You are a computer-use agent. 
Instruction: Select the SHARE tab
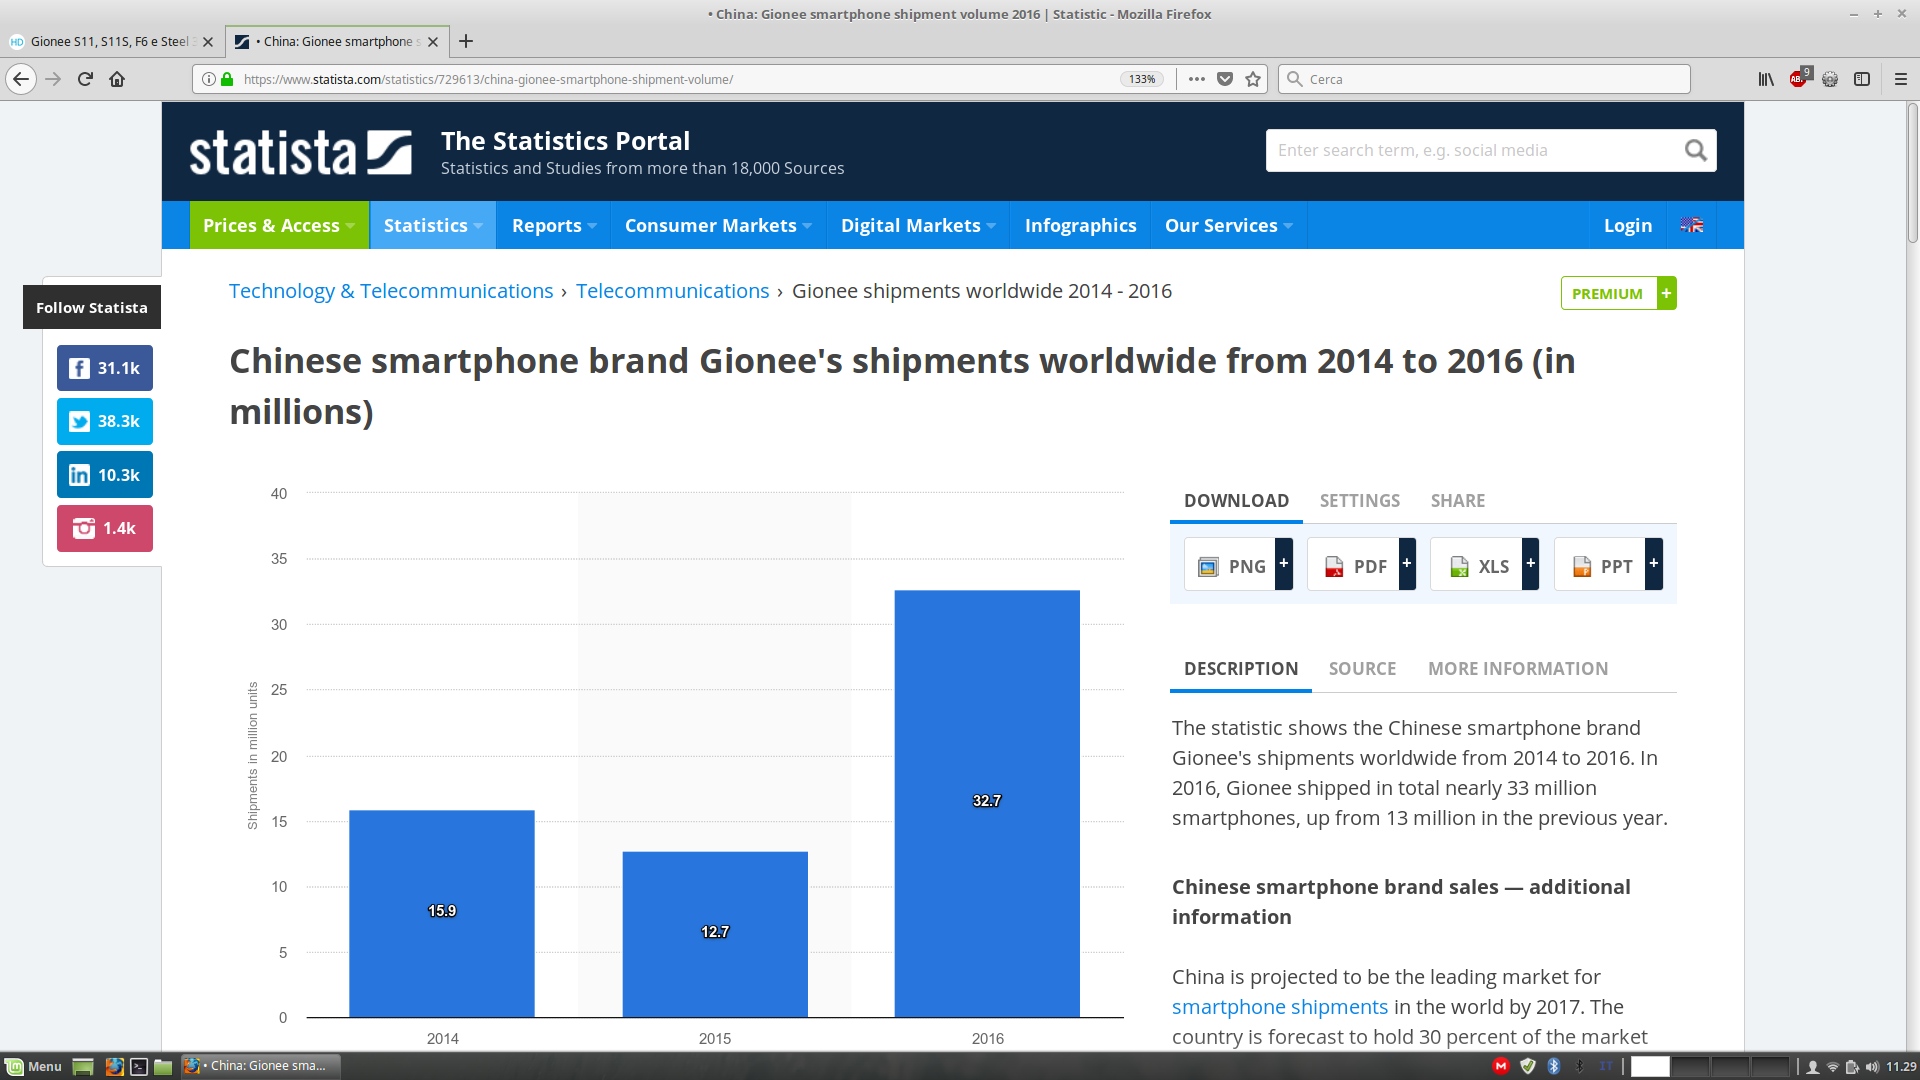[1457, 501]
